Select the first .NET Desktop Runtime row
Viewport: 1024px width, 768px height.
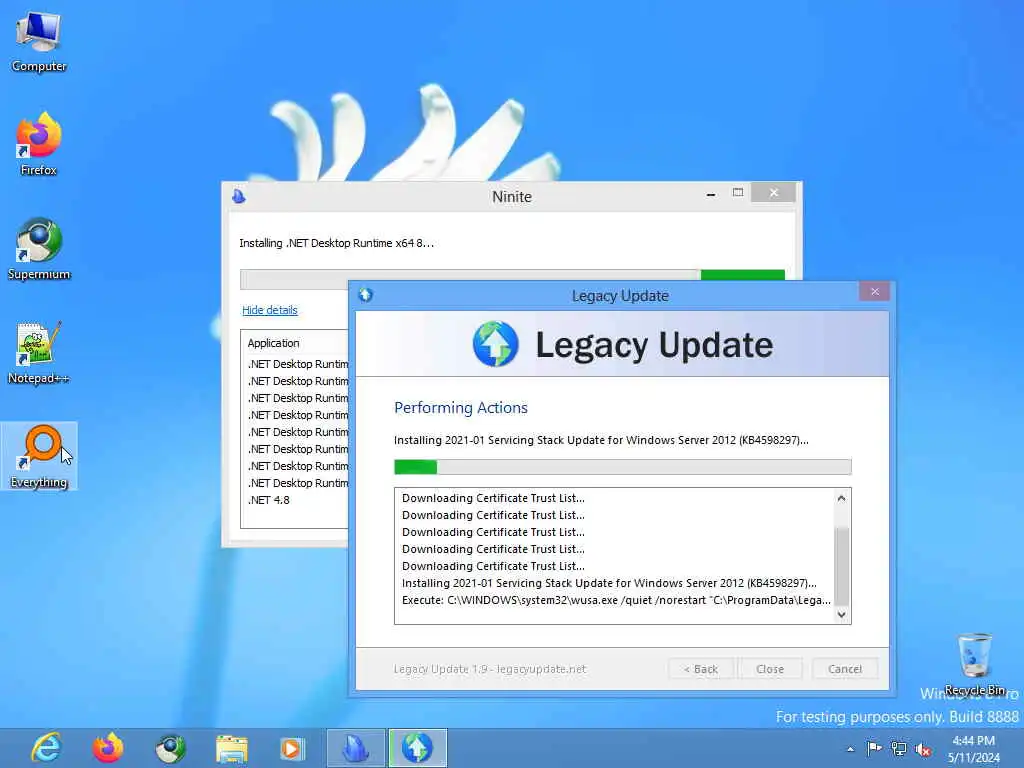click(298, 364)
